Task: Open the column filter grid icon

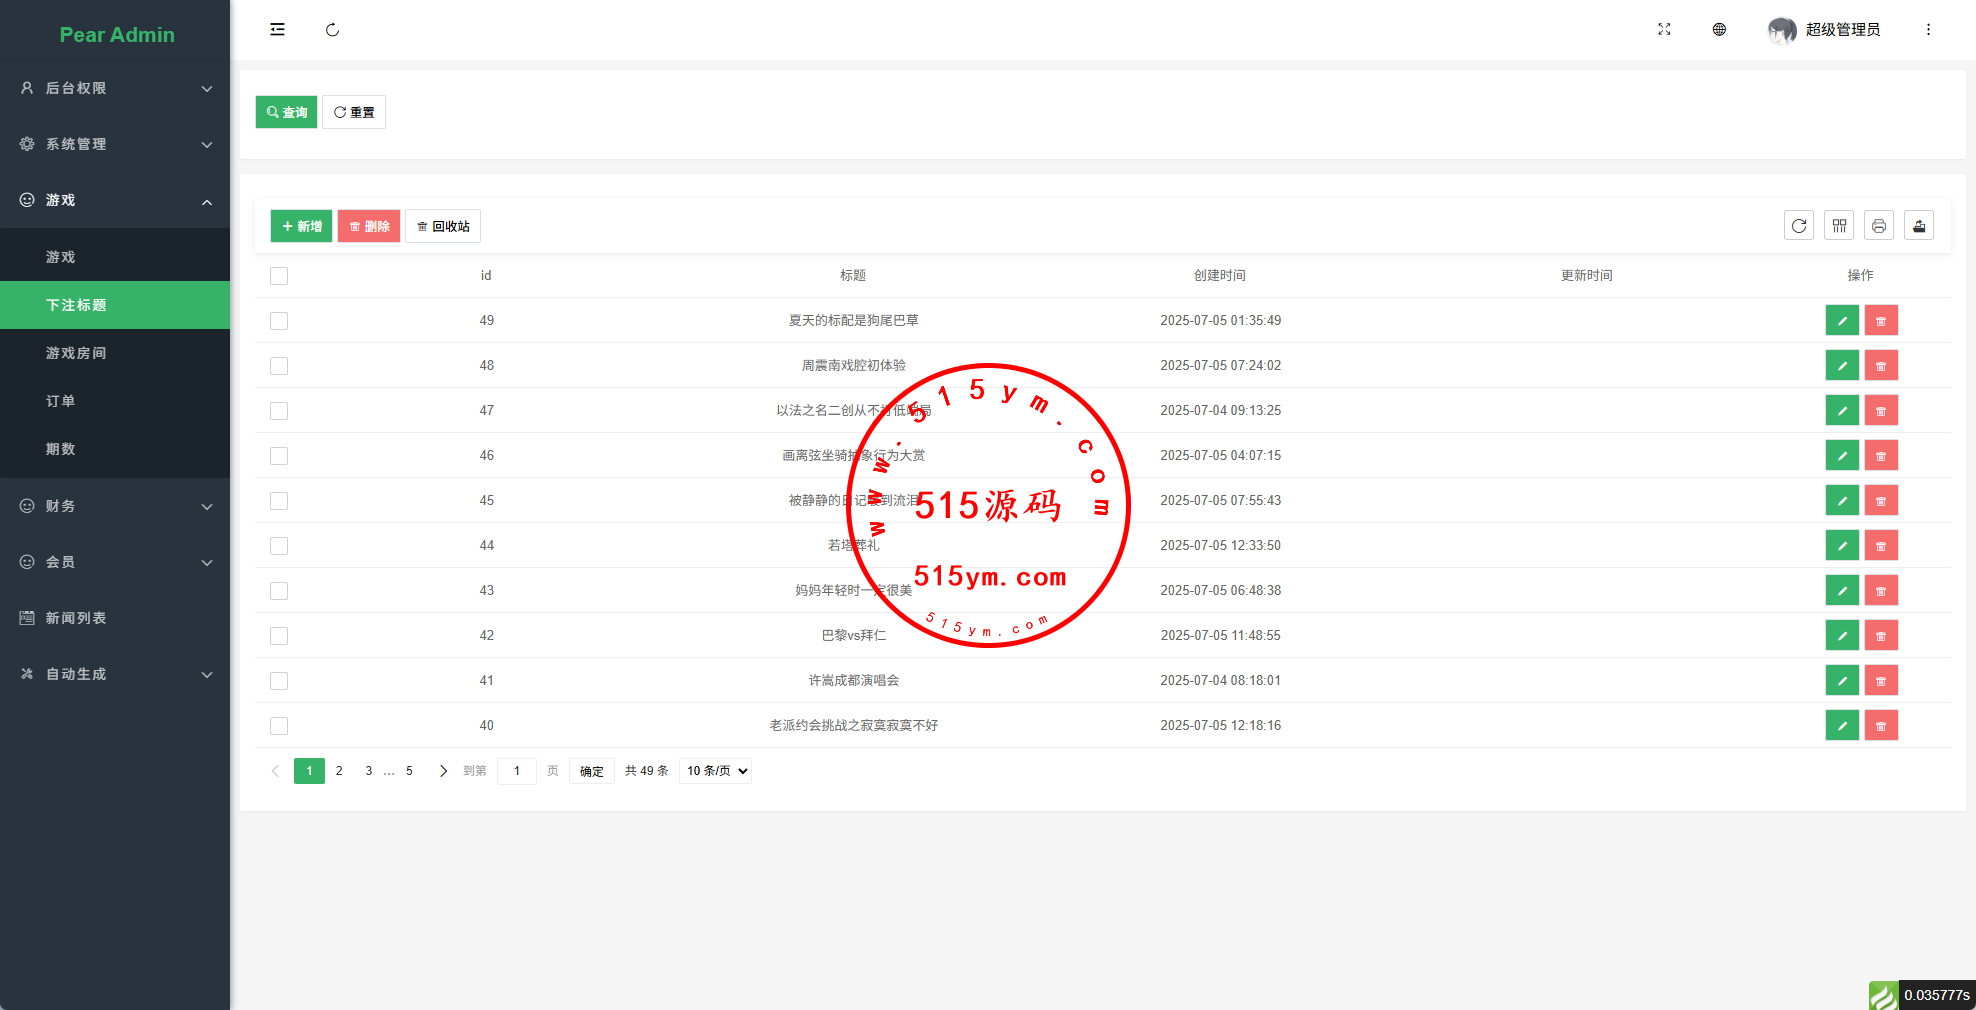Action: tap(1838, 226)
